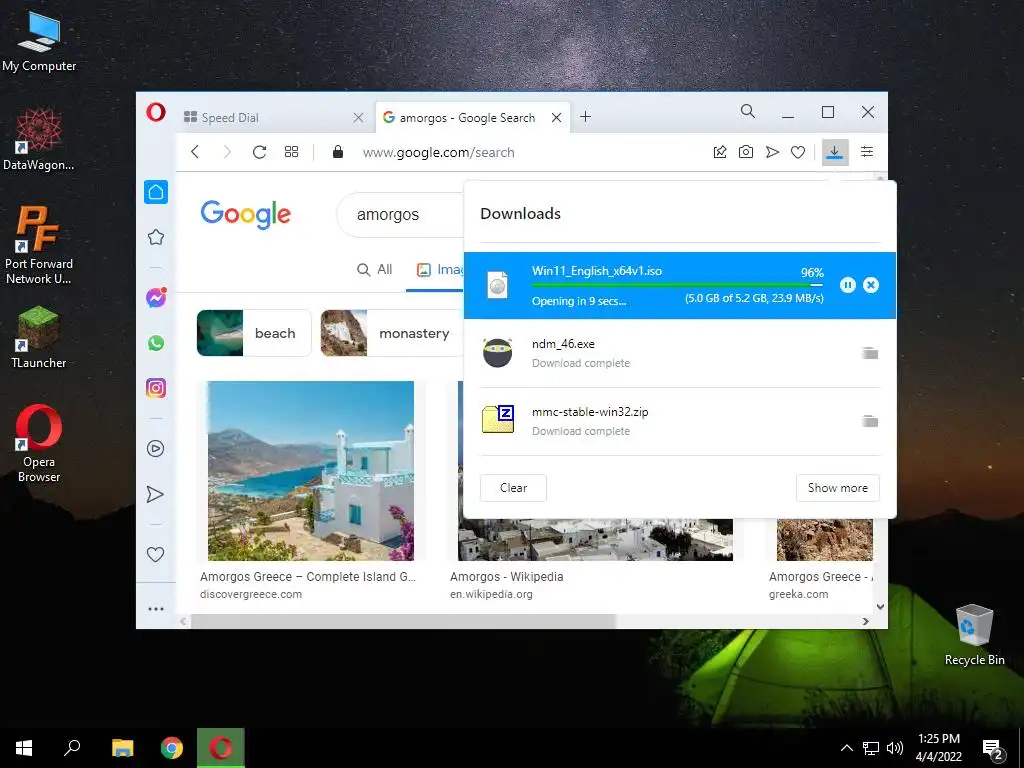Select amorgos Google Search tab
This screenshot has height=768, width=1024.
point(466,118)
